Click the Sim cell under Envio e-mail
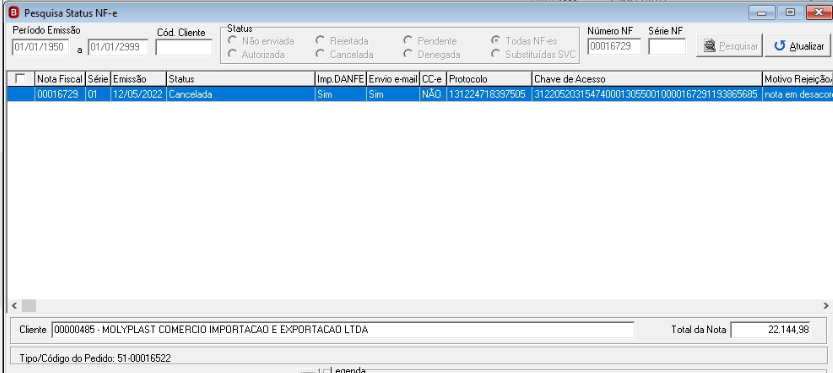Screen dimensions: 833x373 point(393,95)
